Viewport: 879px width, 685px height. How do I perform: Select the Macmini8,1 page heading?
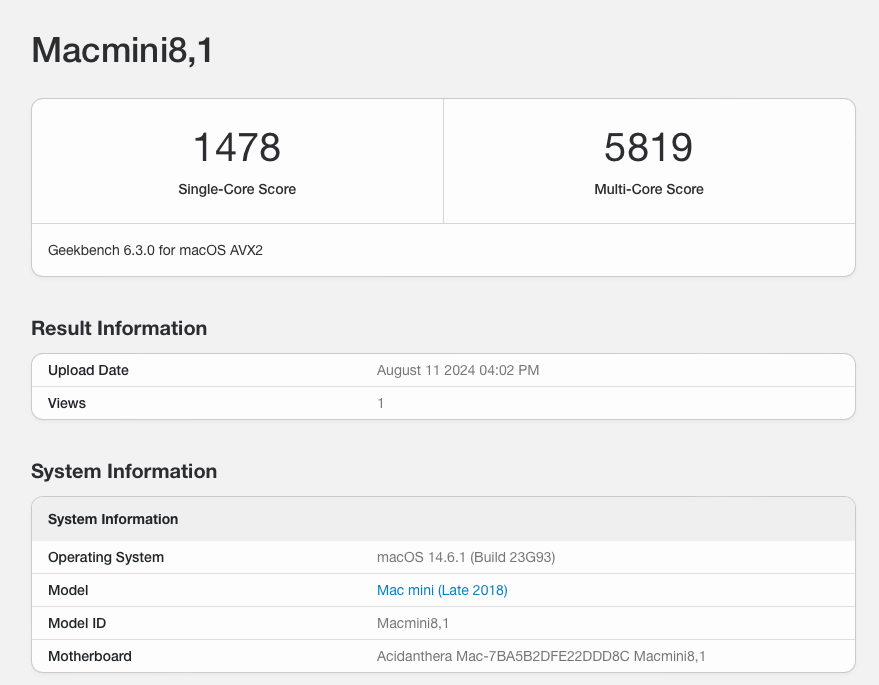coord(122,50)
